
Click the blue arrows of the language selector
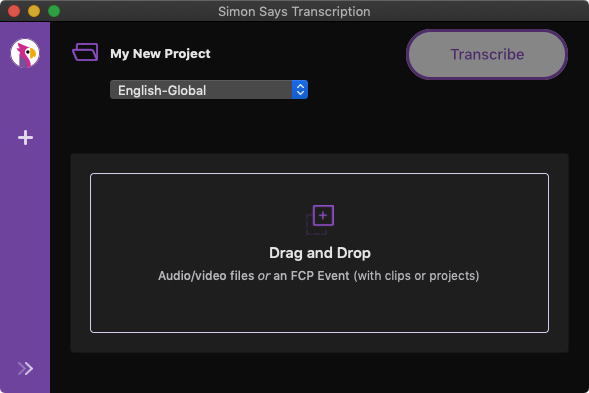click(300, 90)
